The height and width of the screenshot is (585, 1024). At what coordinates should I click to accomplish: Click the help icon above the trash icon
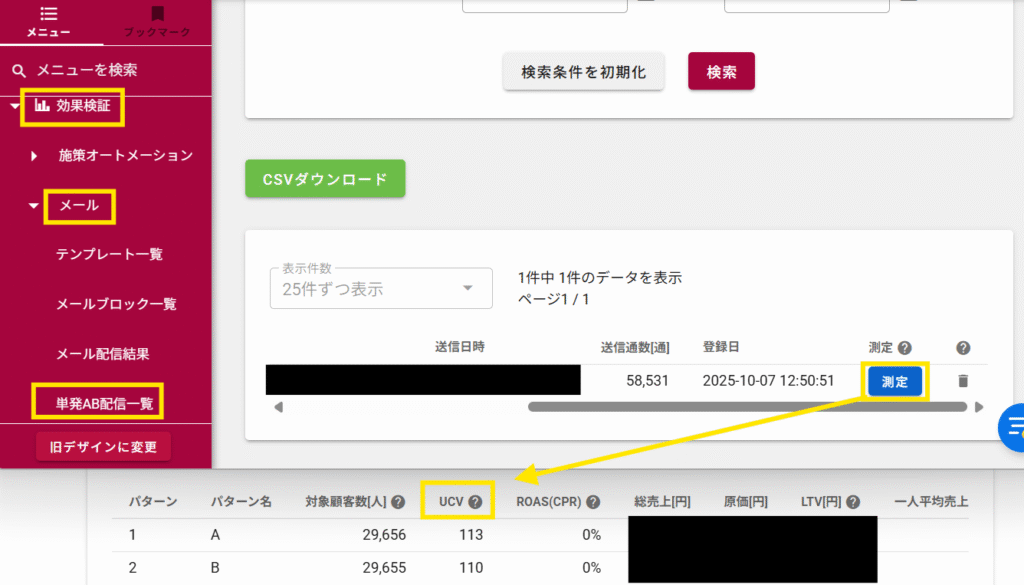pos(963,348)
